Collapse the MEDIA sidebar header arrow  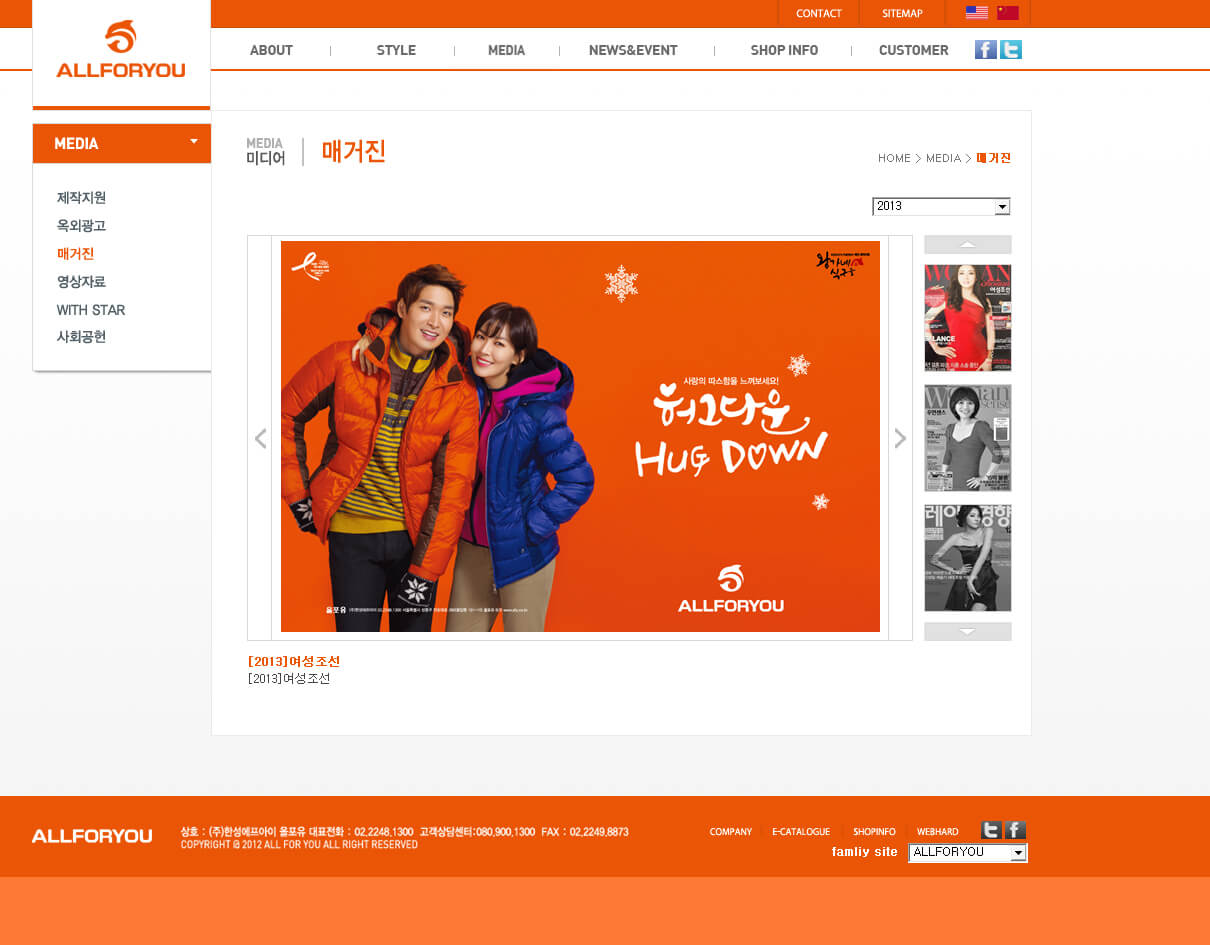tap(194, 142)
